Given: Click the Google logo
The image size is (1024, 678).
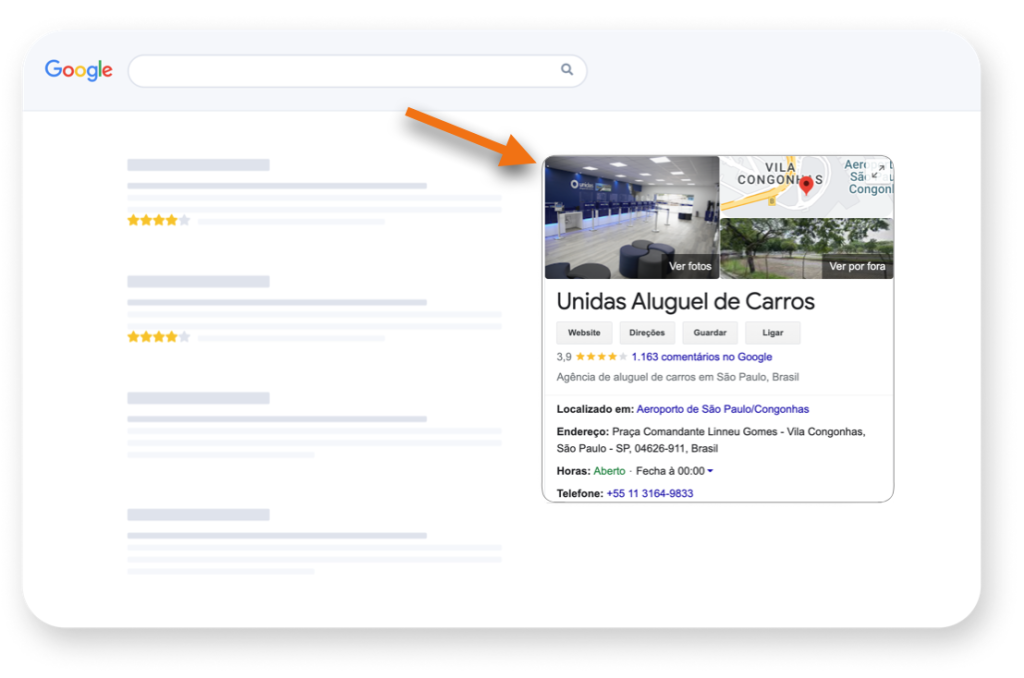Looking at the screenshot, I should point(78,70).
